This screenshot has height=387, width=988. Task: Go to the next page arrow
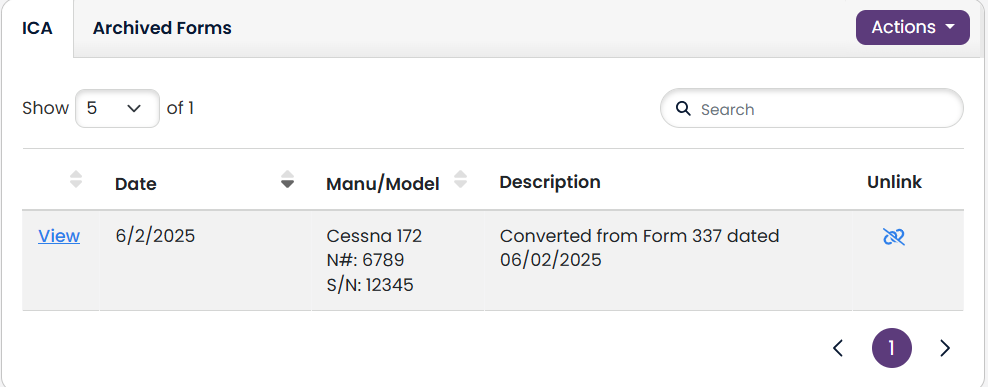click(945, 348)
